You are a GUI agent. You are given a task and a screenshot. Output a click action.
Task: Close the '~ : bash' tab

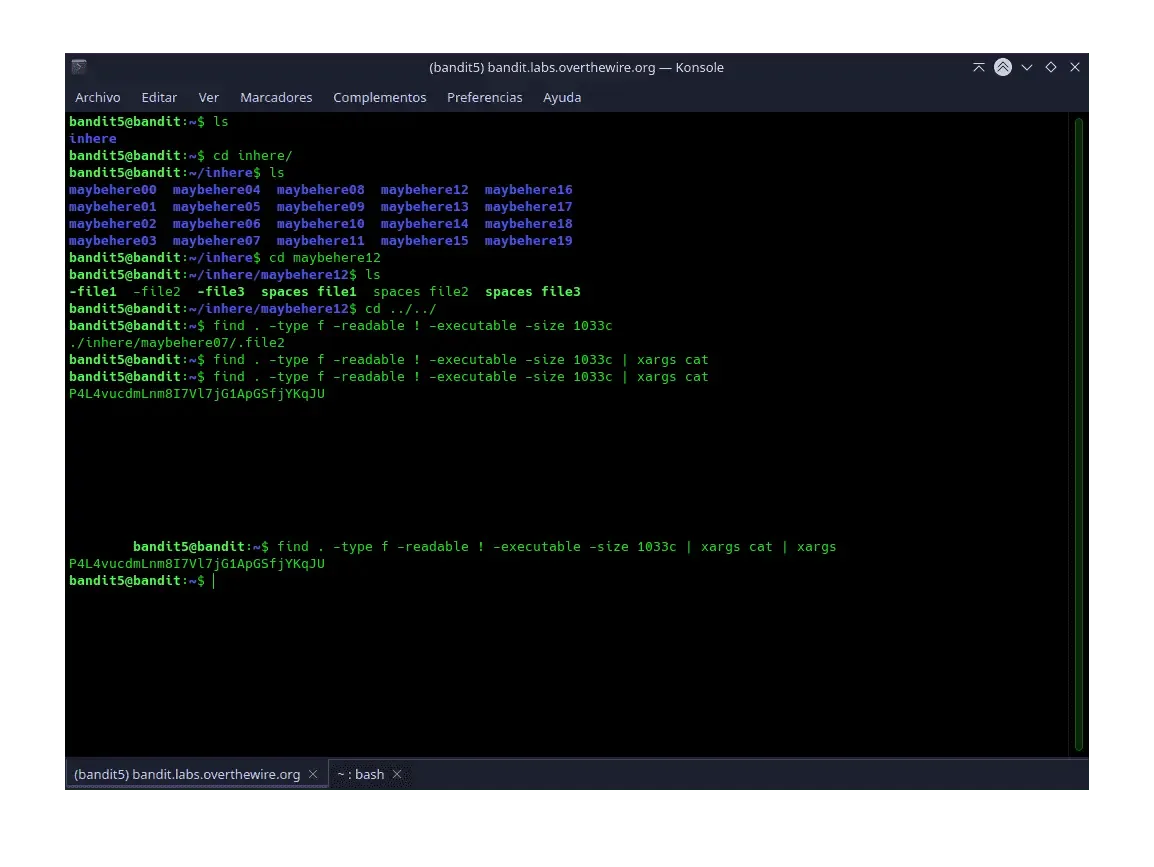point(397,774)
